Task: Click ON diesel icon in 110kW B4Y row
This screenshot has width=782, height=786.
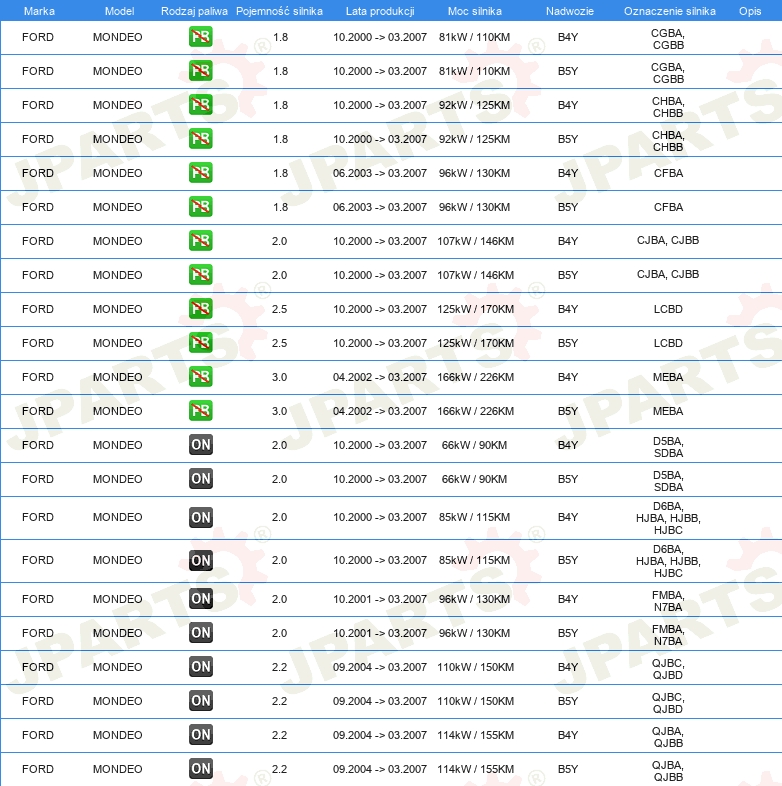Action: (201, 667)
